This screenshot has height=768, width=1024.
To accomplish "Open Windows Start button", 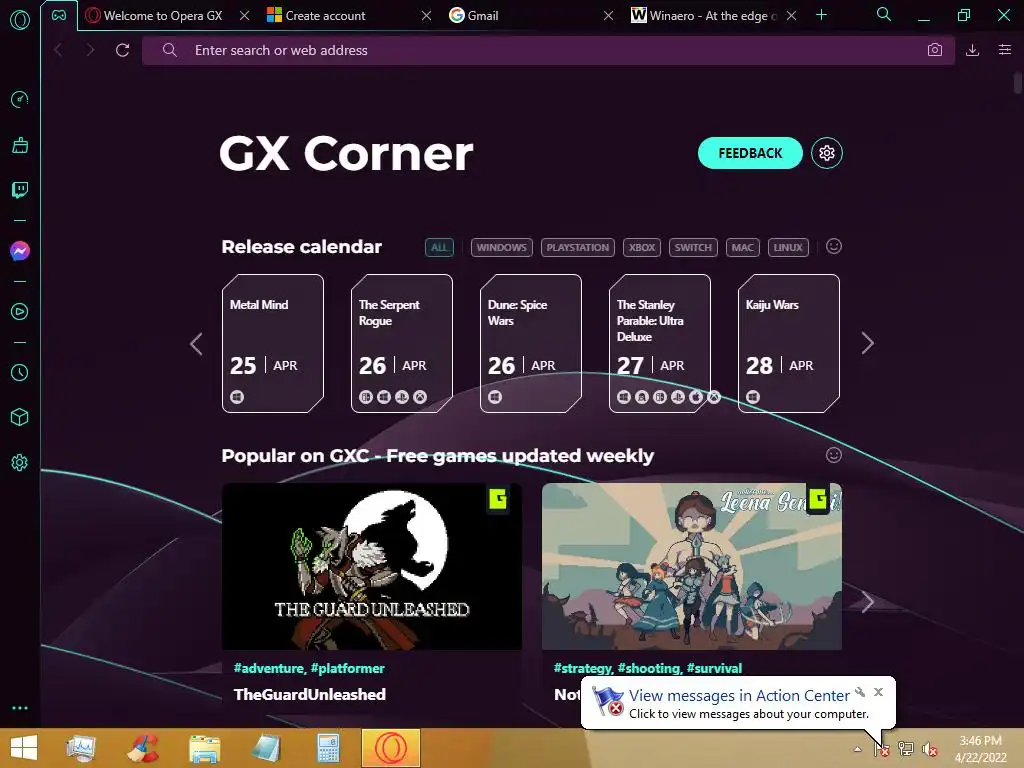I will [x=24, y=748].
